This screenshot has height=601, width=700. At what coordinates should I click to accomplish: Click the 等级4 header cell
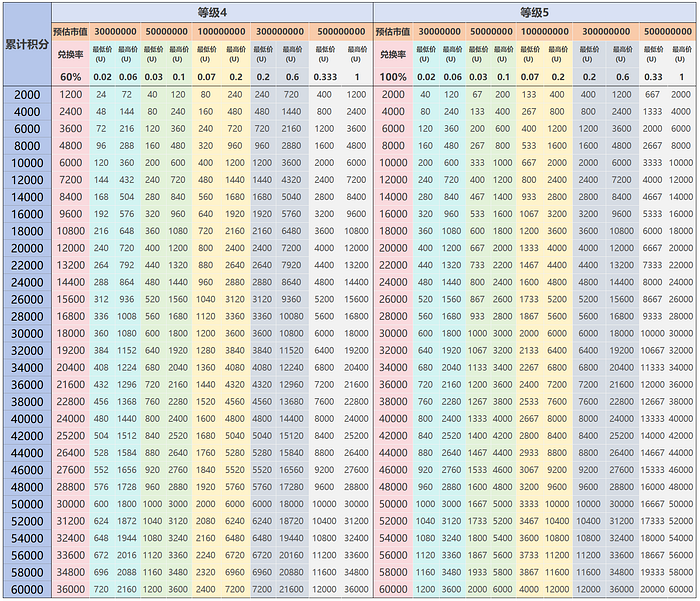[211, 12]
